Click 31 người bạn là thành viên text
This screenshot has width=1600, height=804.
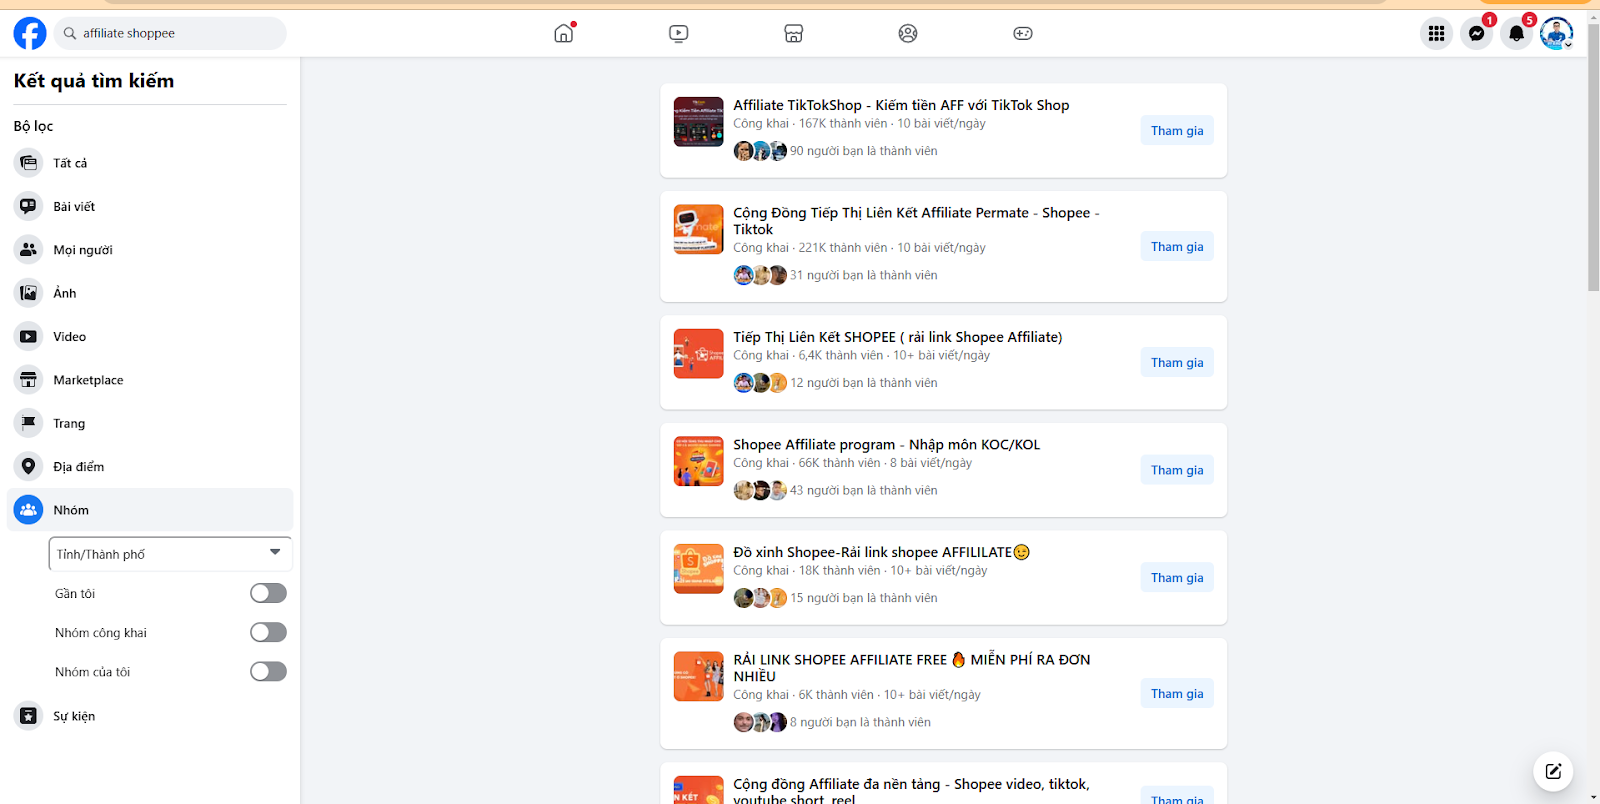point(864,275)
